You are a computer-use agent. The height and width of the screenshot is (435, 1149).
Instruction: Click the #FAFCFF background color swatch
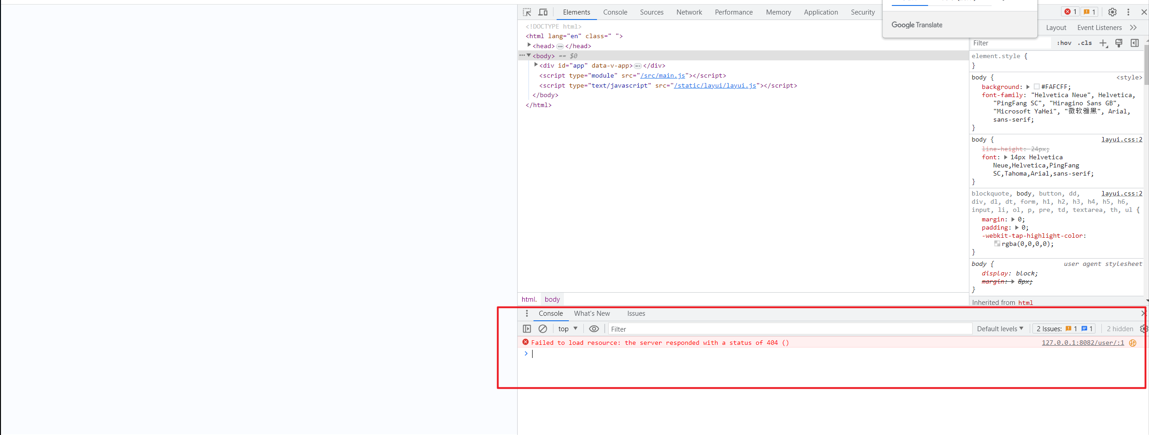tap(1037, 86)
